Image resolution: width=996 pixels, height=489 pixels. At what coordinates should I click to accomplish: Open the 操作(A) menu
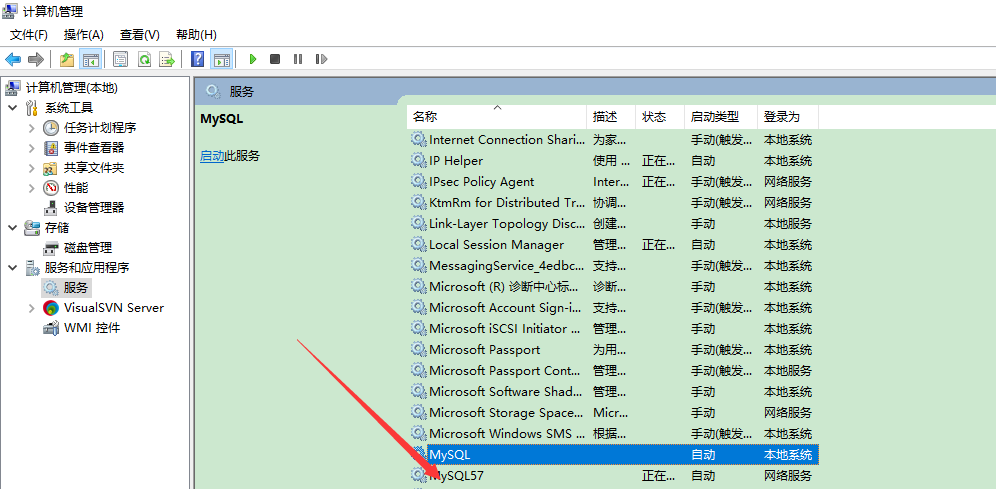pos(84,34)
